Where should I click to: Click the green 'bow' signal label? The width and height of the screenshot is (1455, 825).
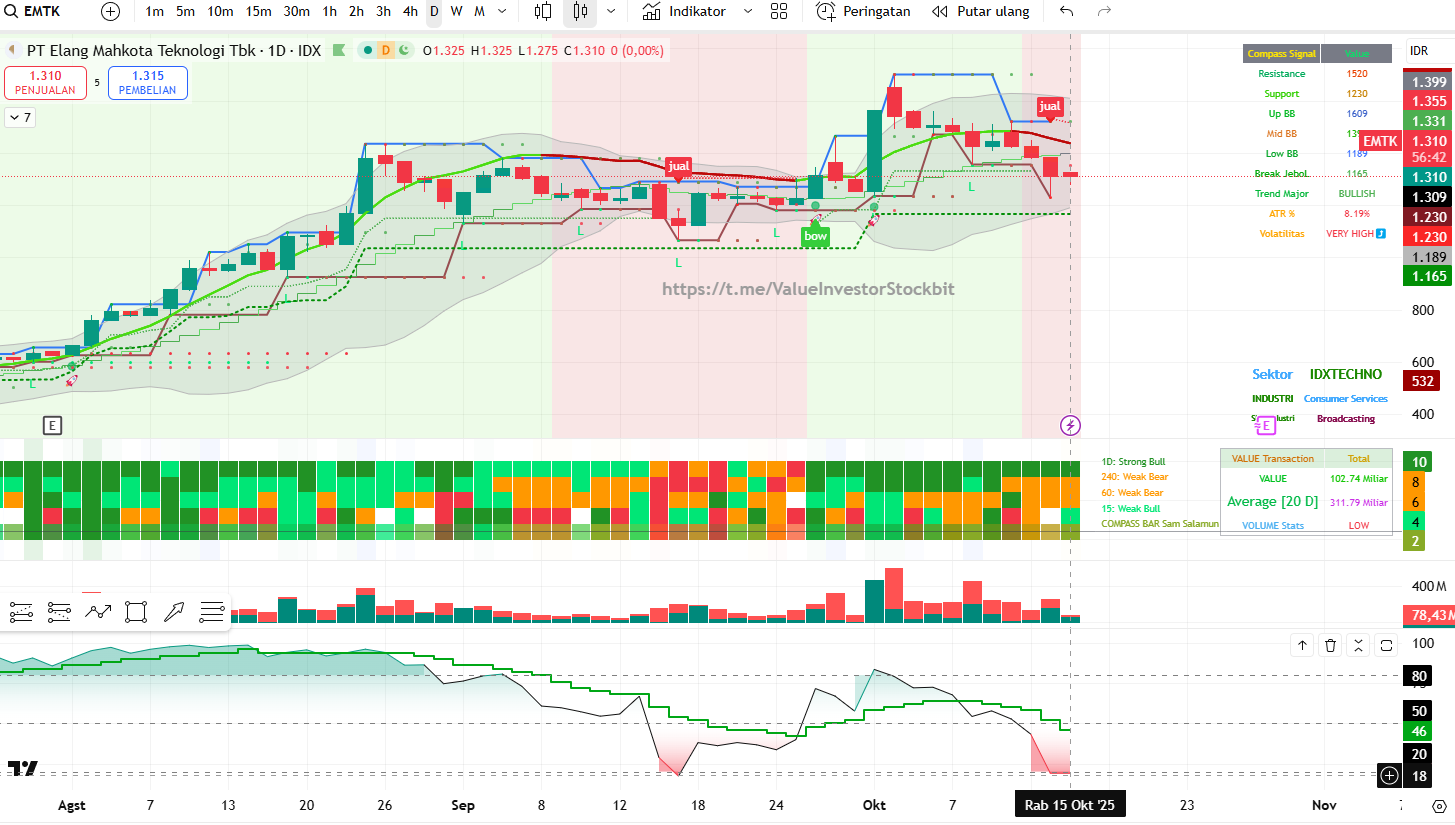[816, 236]
